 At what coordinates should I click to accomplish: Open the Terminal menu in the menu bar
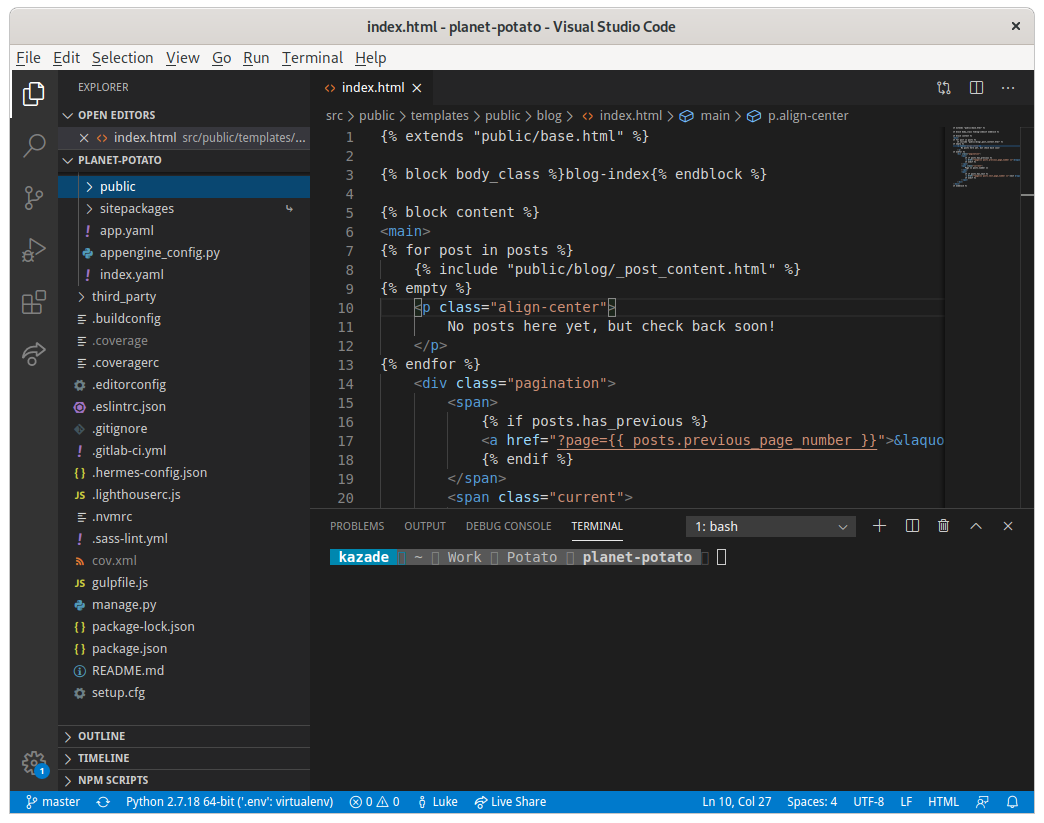[311, 57]
